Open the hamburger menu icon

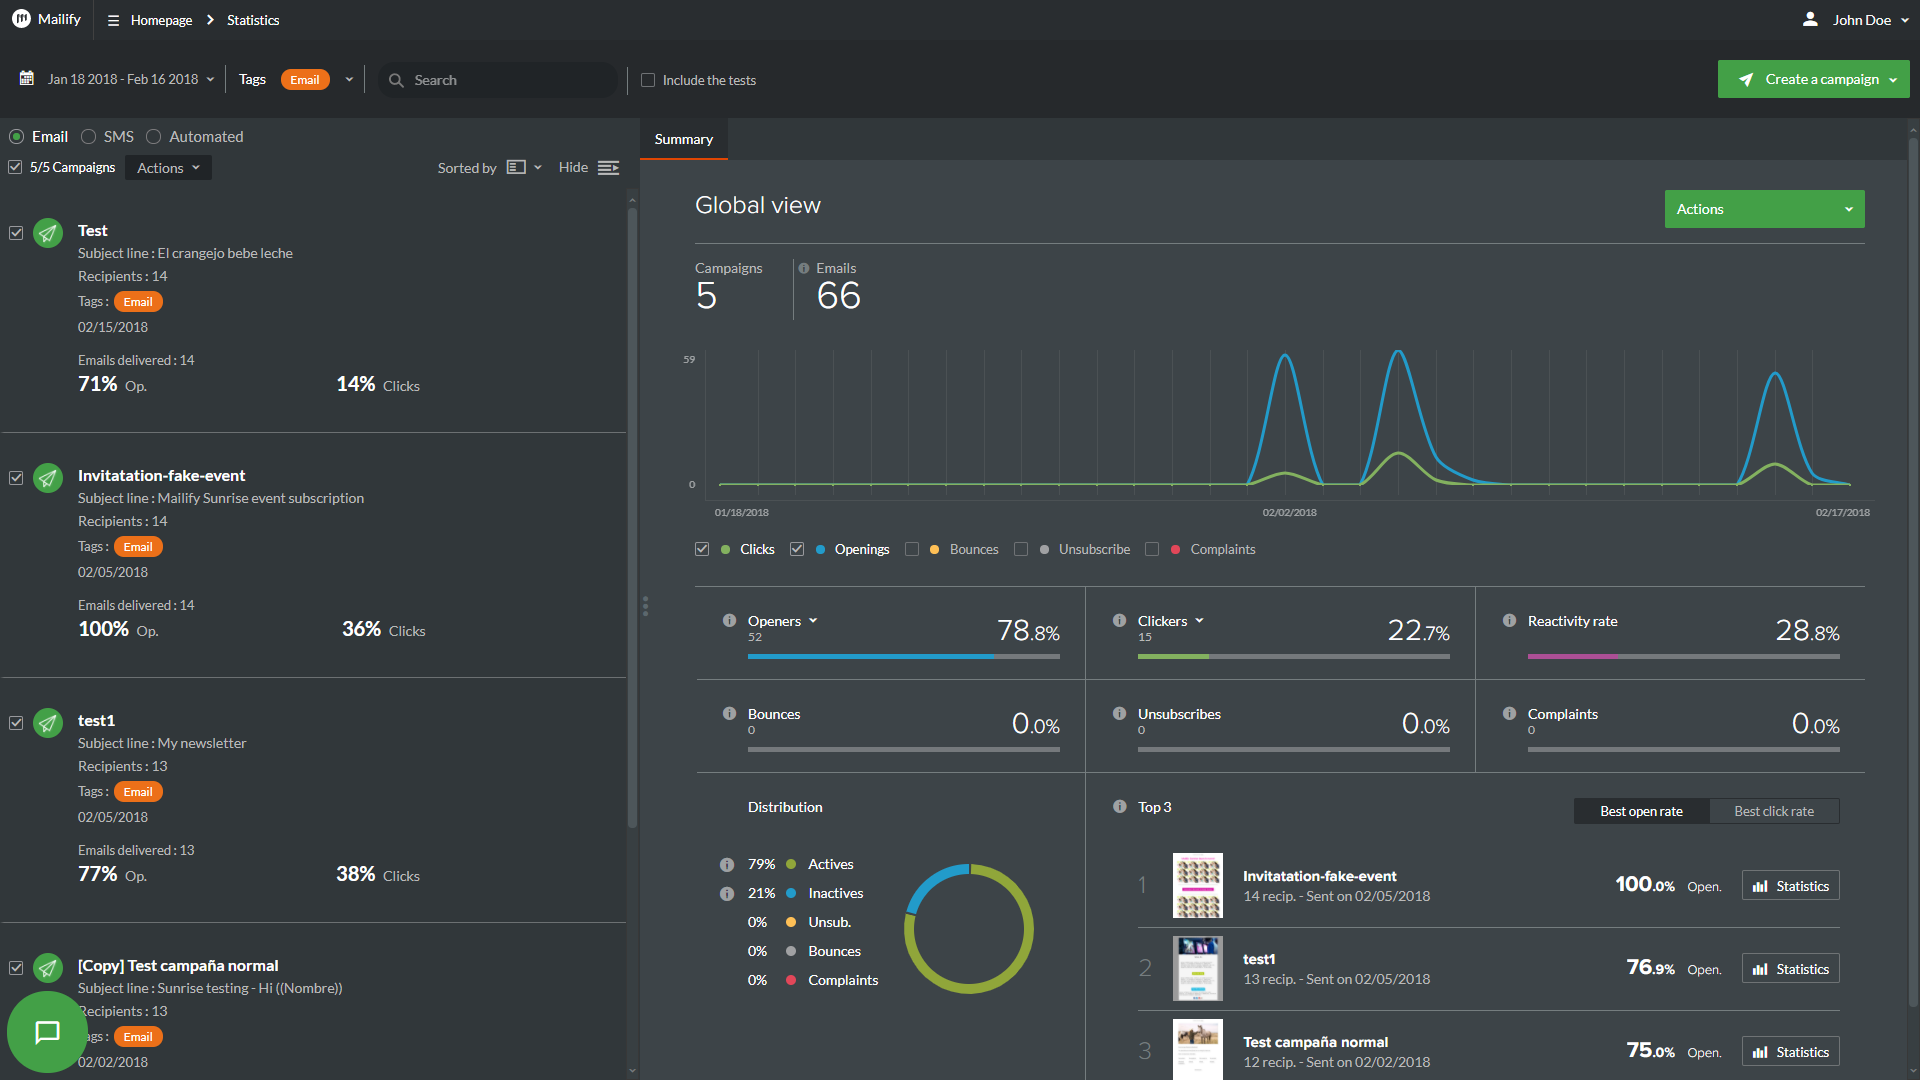tap(113, 20)
